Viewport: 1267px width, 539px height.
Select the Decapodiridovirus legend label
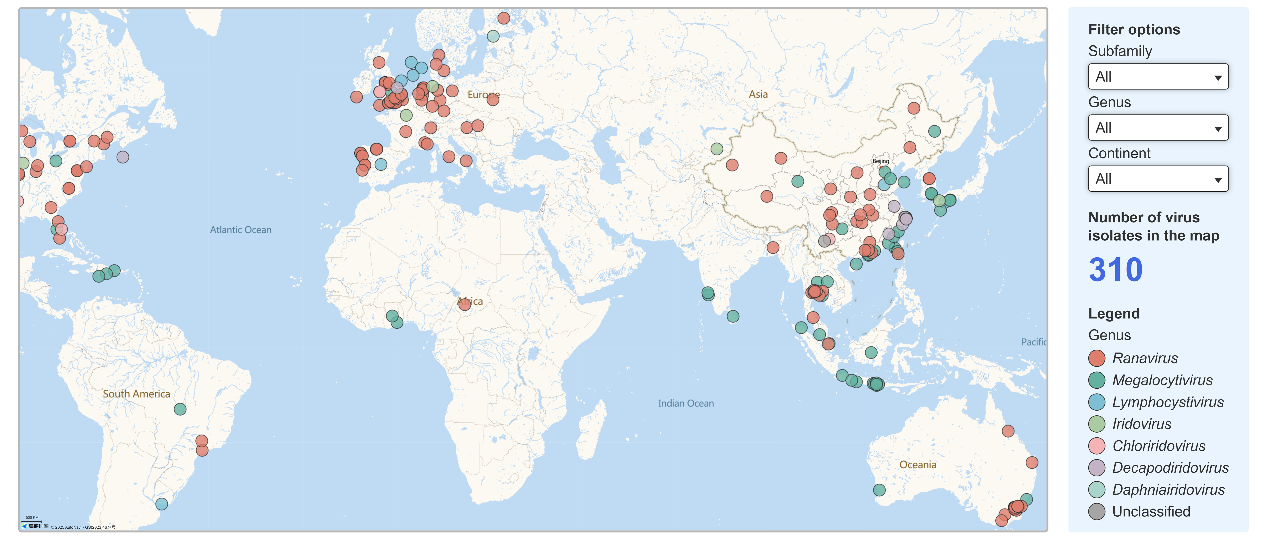(x=1170, y=468)
